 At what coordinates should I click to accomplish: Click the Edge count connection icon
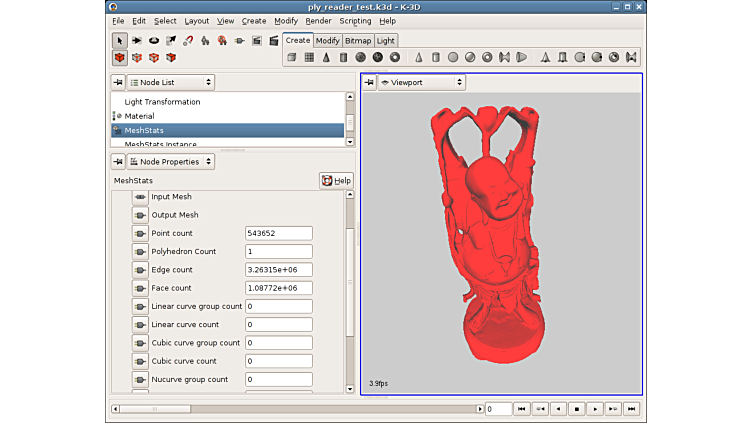[x=140, y=270]
